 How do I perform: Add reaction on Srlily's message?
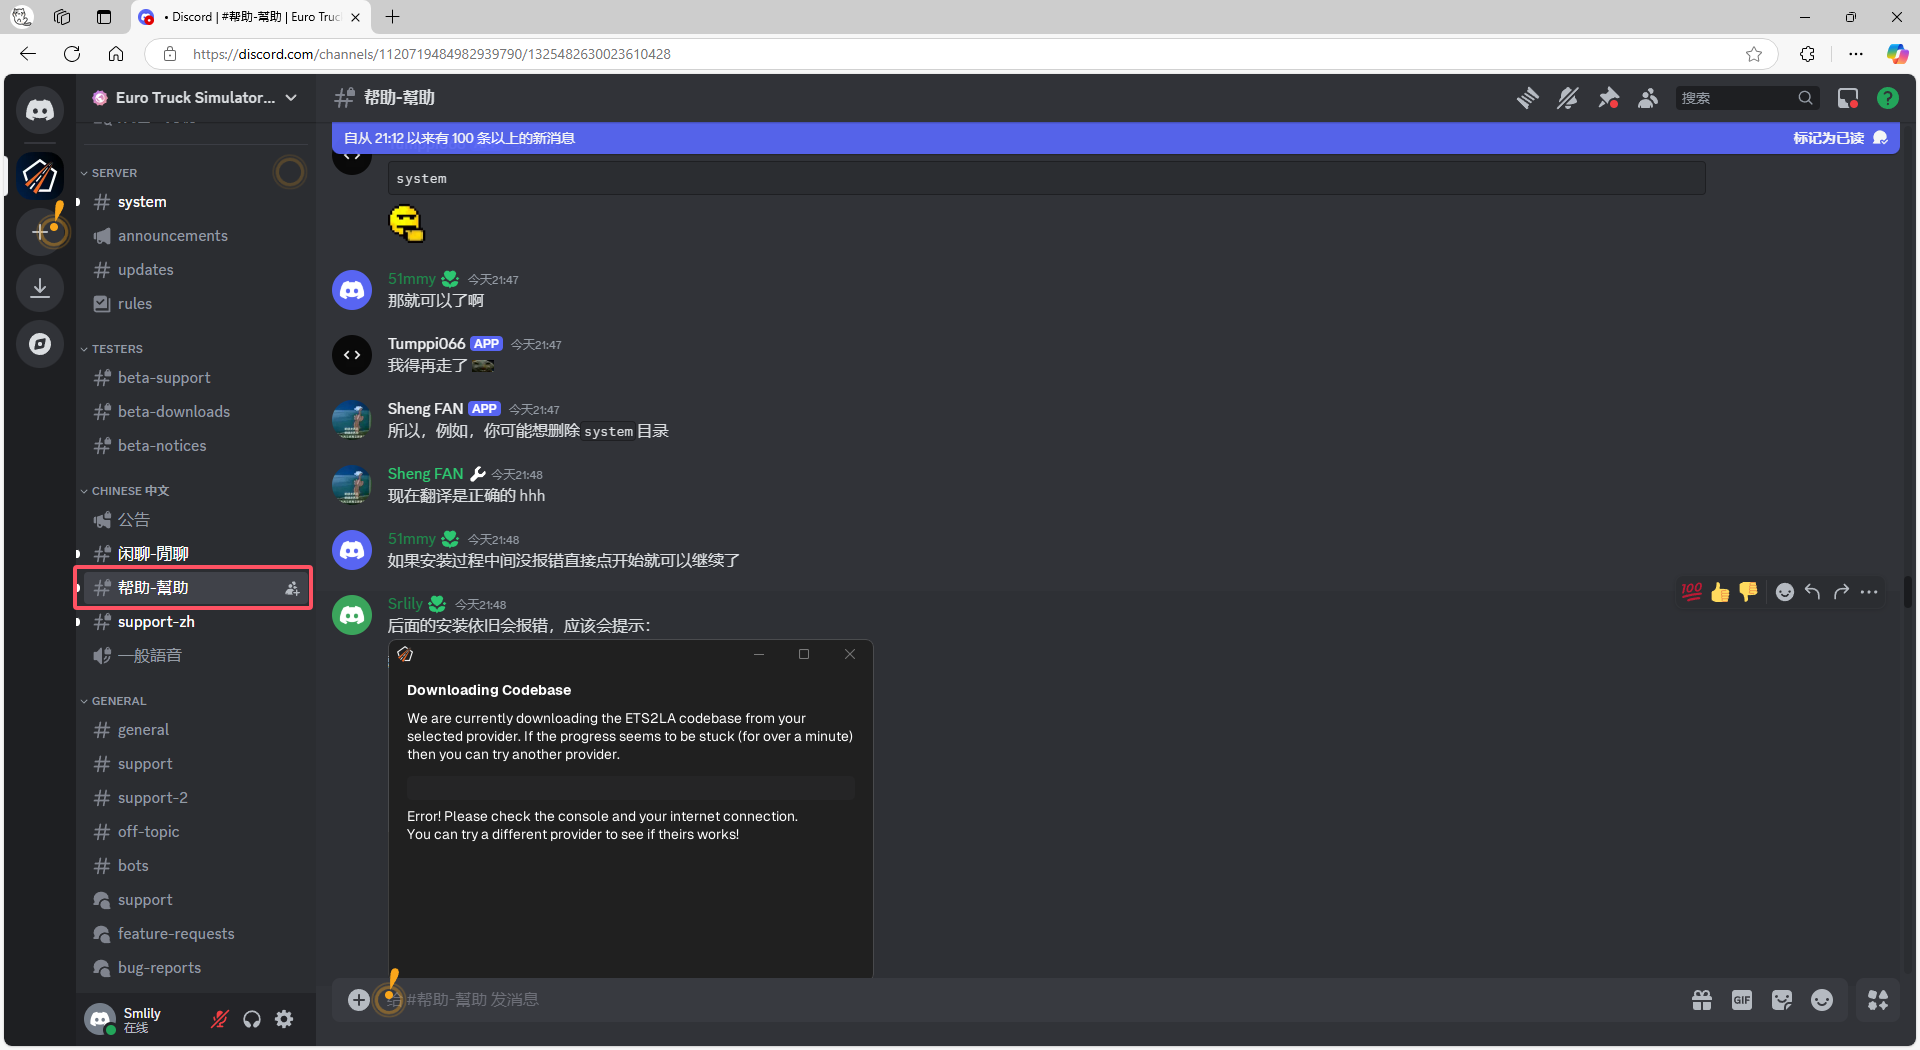(1785, 592)
